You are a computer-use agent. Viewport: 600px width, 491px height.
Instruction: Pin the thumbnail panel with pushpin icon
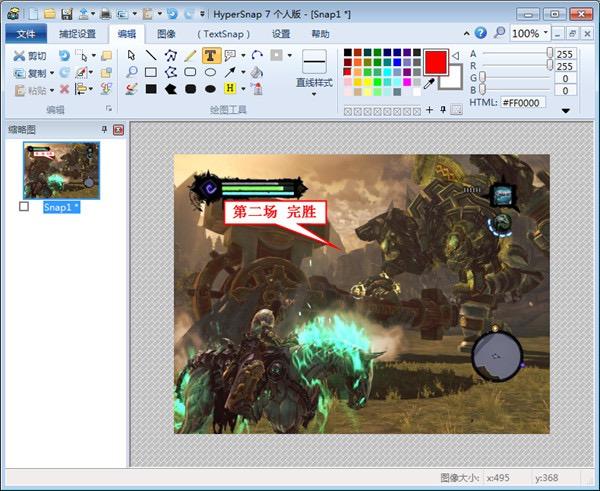pos(104,130)
